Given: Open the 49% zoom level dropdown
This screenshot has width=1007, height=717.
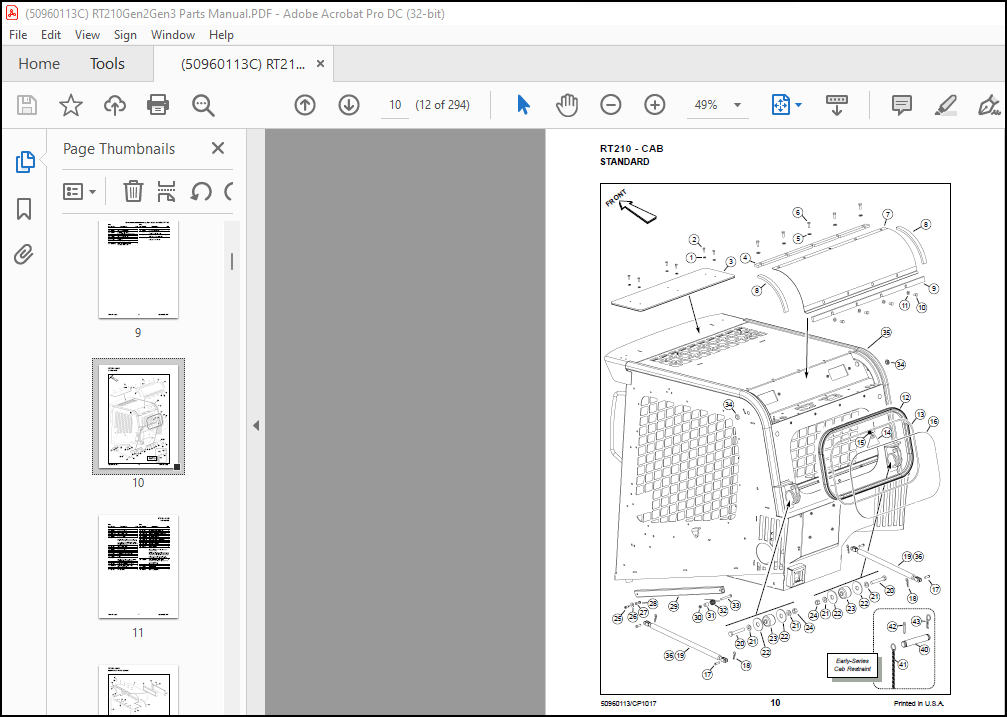Looking at the screenshot, I should 737,105.
